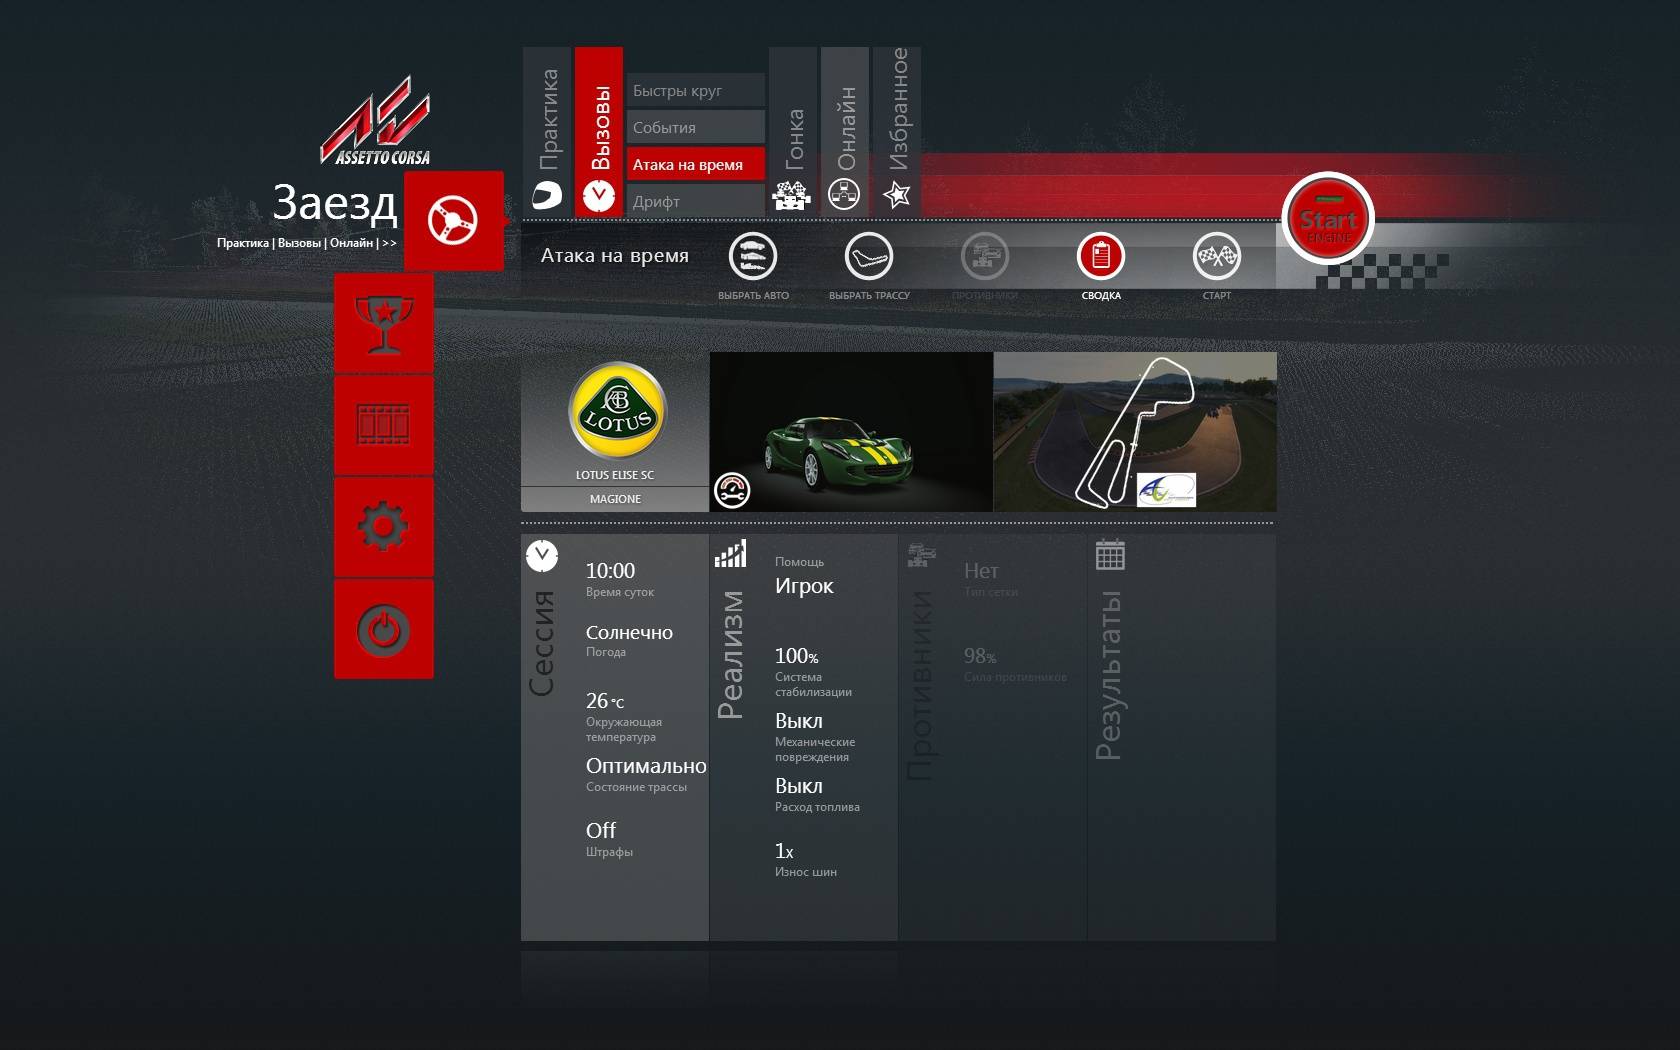Click the power Exit icon
Viewport: 1680px width, 1050px height.
point(384,630)
